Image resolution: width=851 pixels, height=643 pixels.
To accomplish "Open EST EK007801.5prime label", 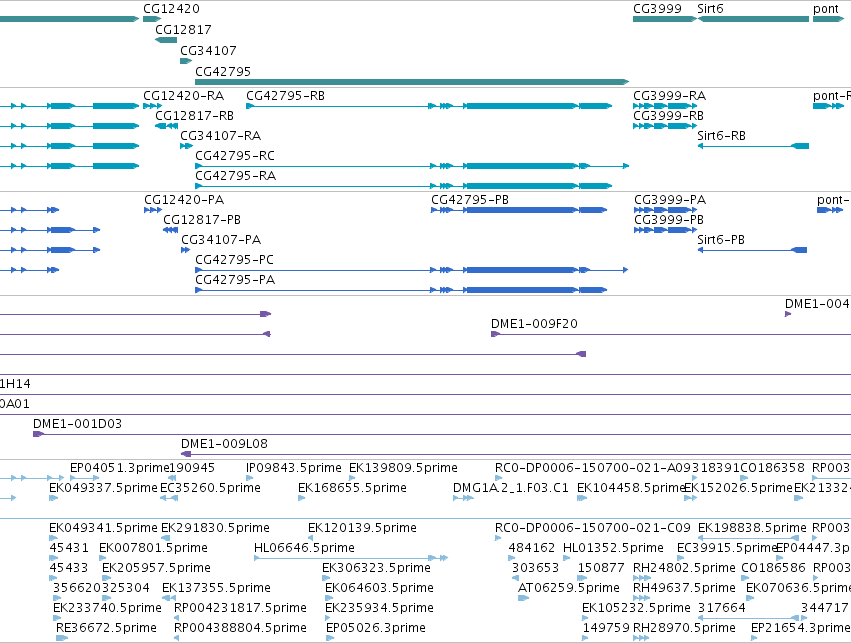I will pos(154,548).
